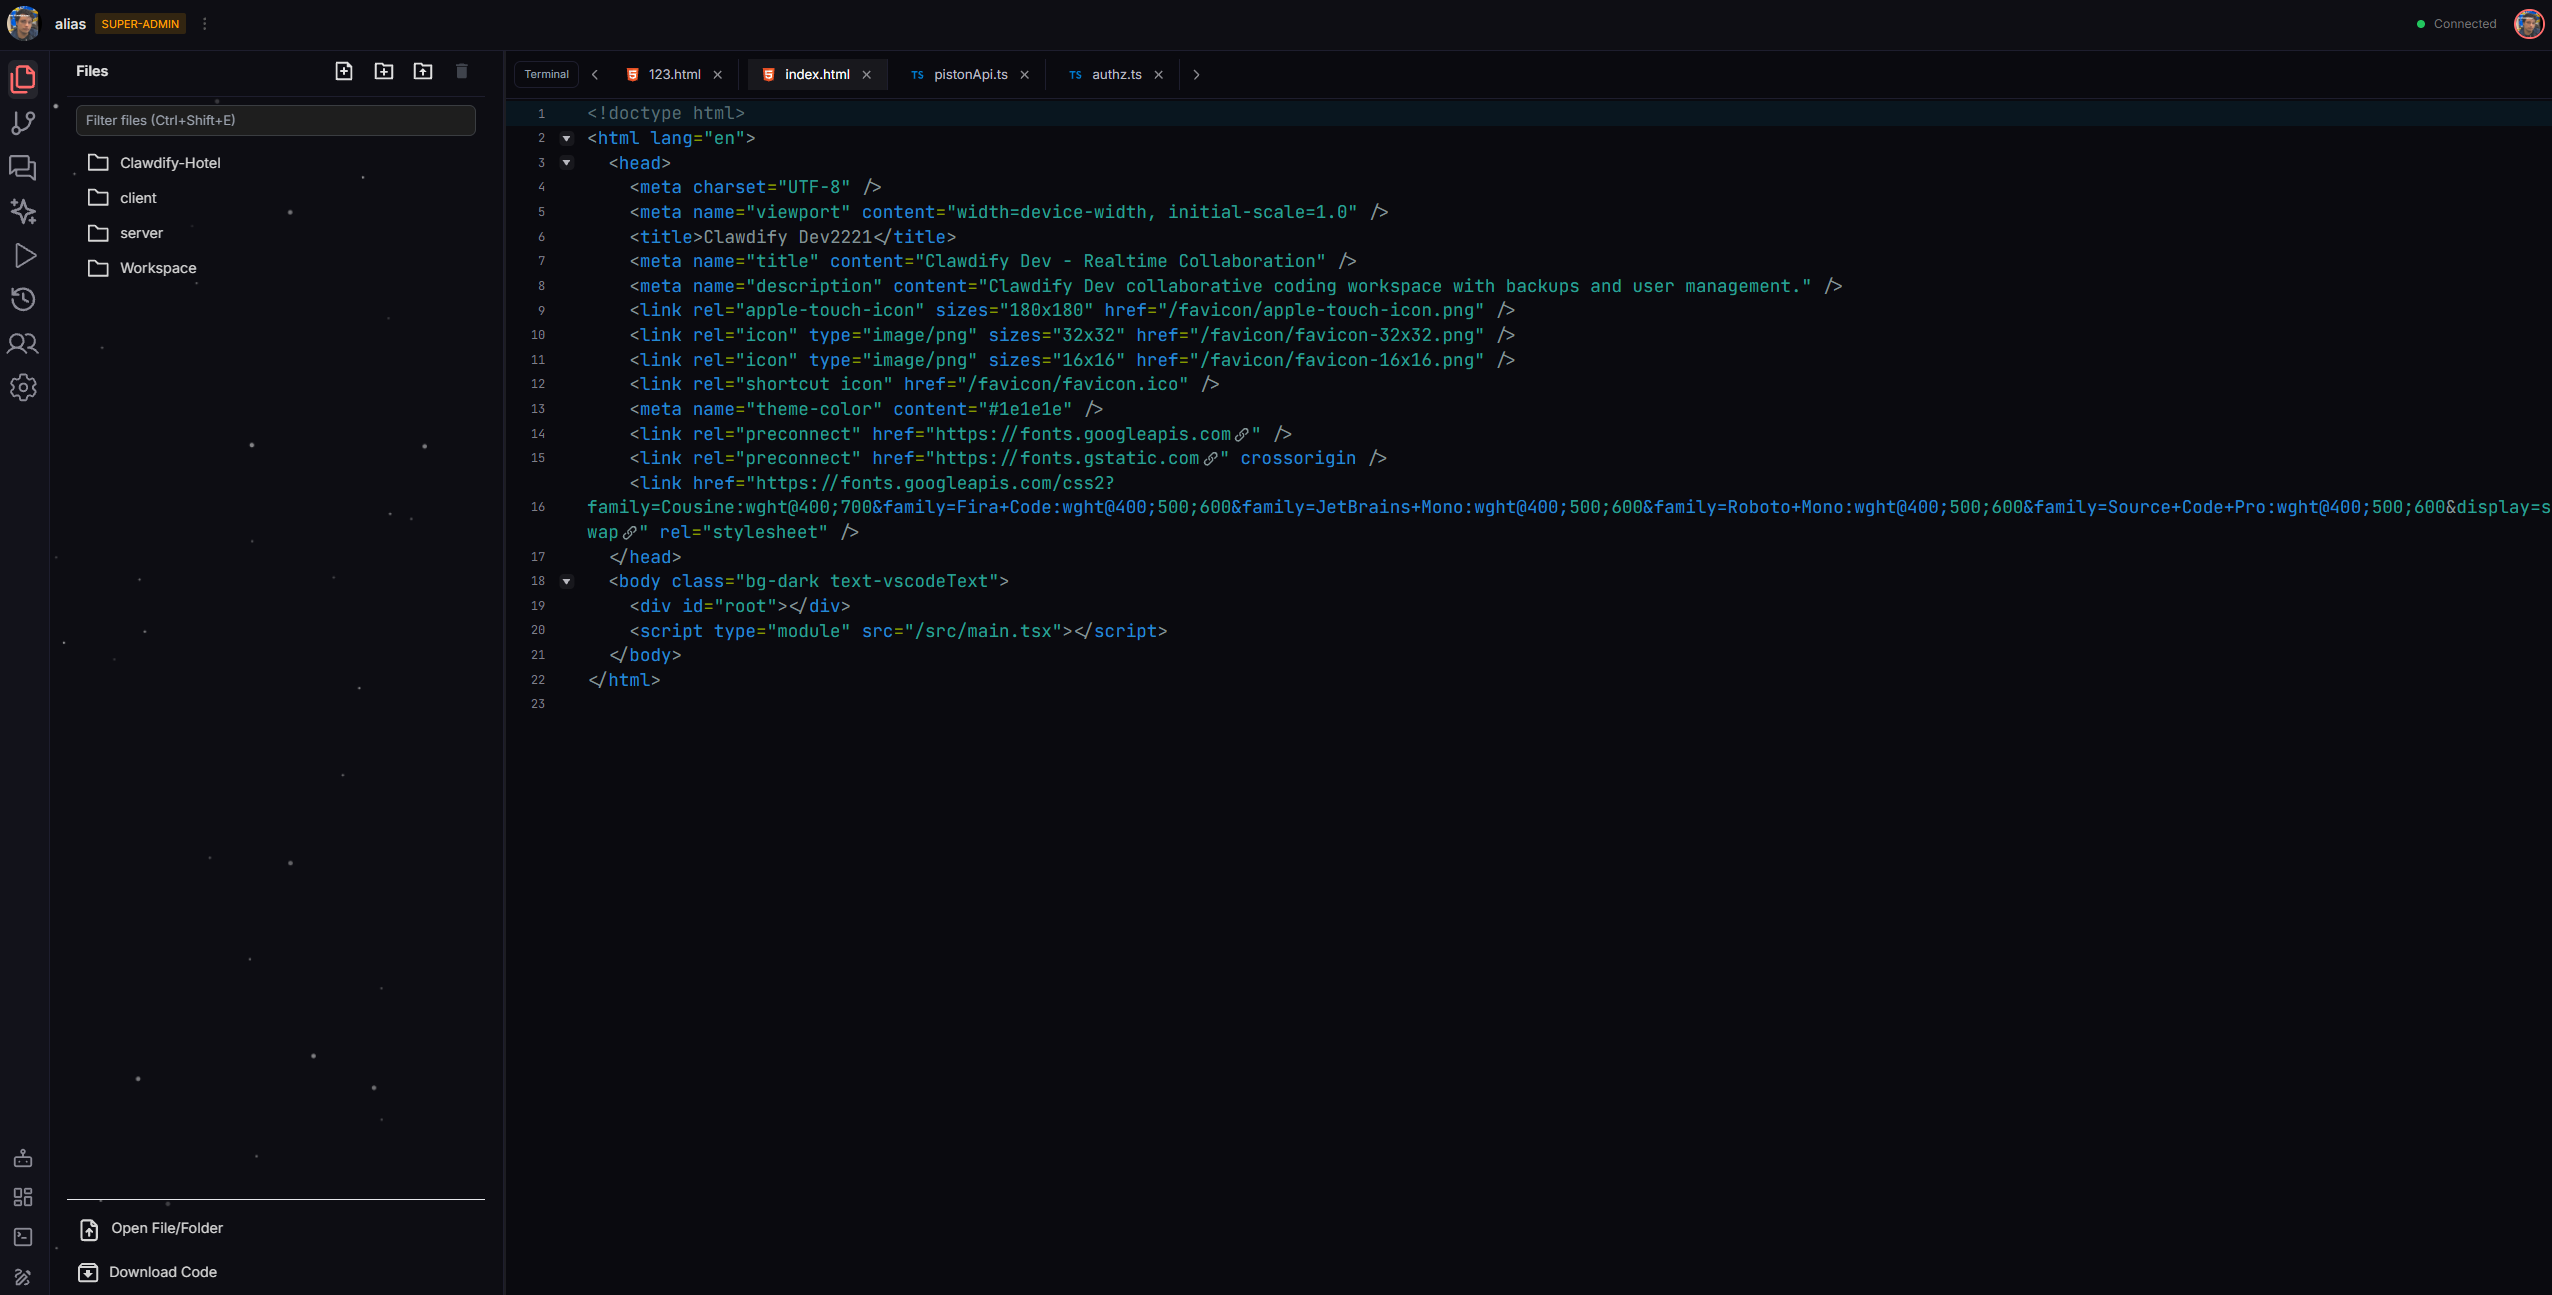Click the delete trash icon in Files header

[x=462, y=71]
